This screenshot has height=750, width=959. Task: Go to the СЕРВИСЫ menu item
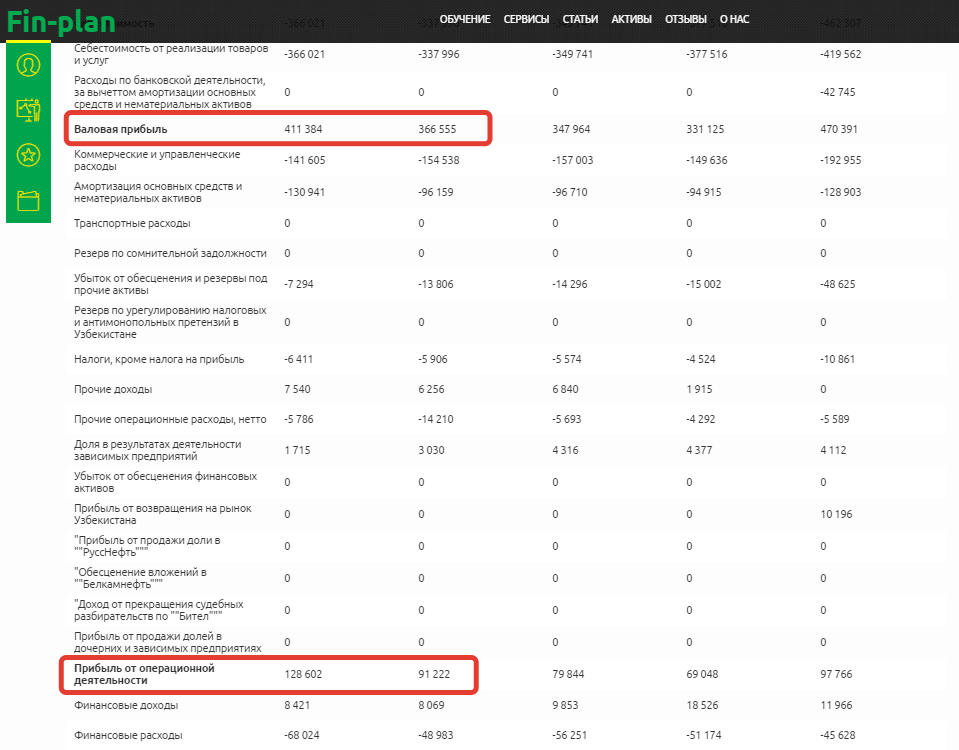[527, 19]
